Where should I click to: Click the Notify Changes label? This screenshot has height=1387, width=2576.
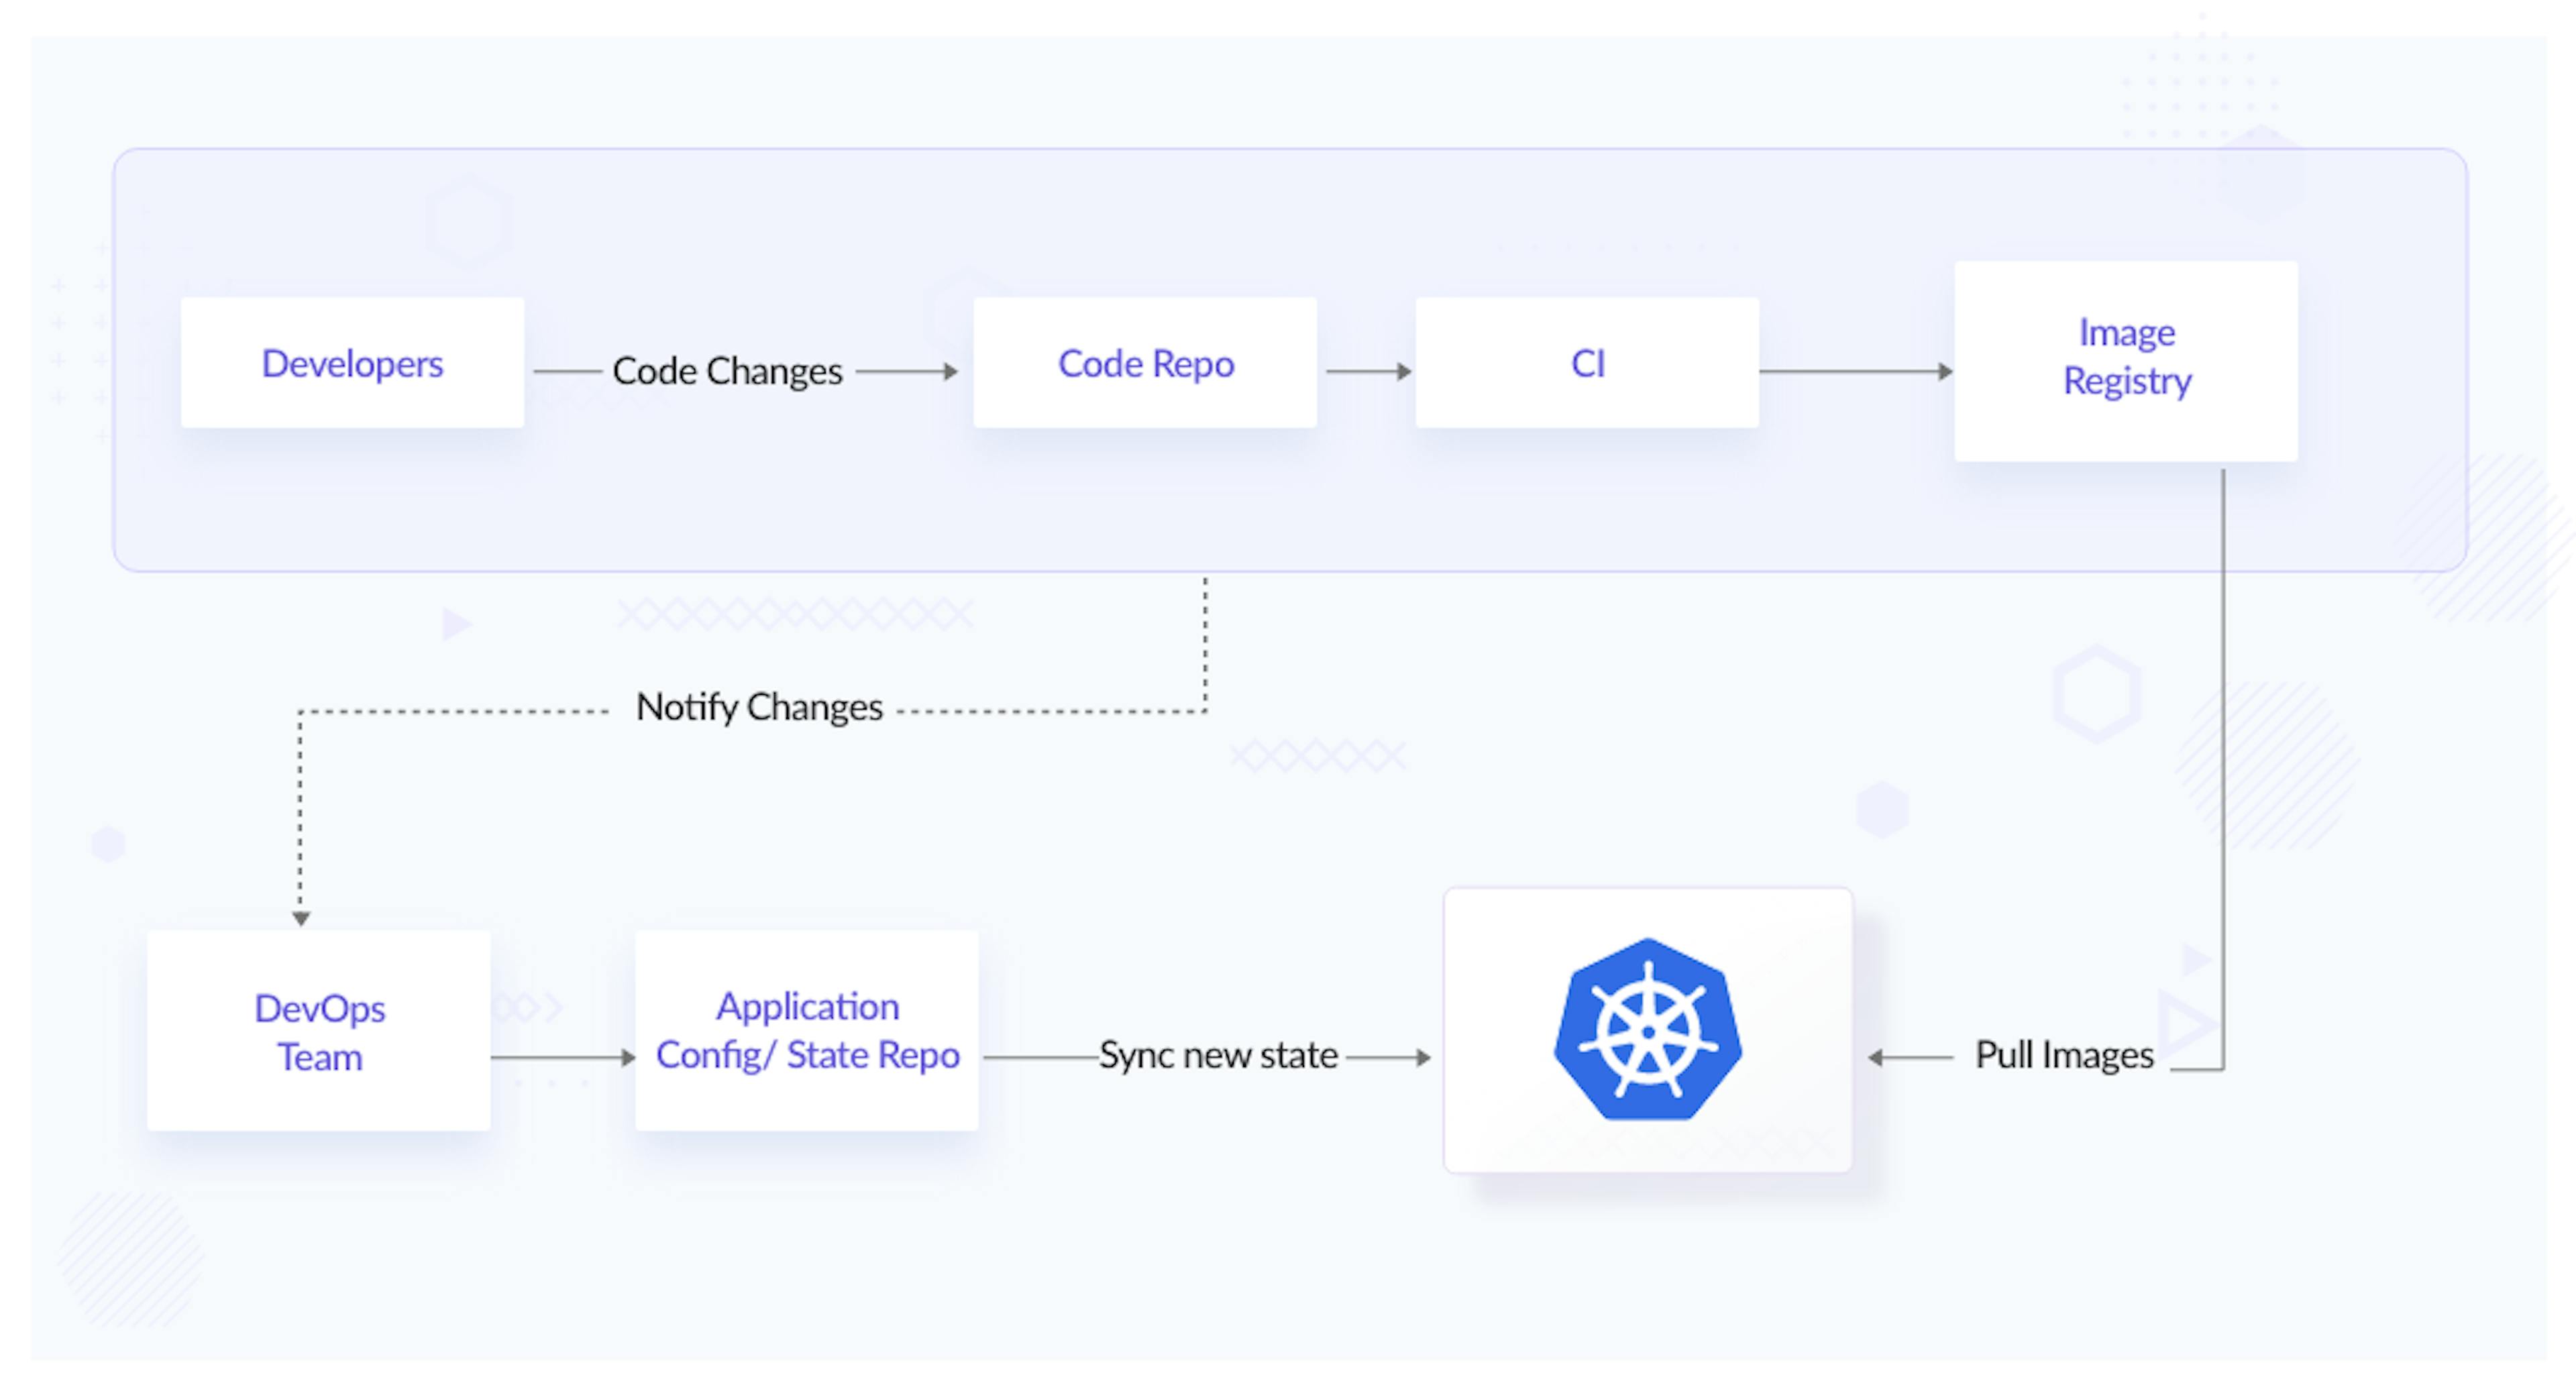[759, 707]
